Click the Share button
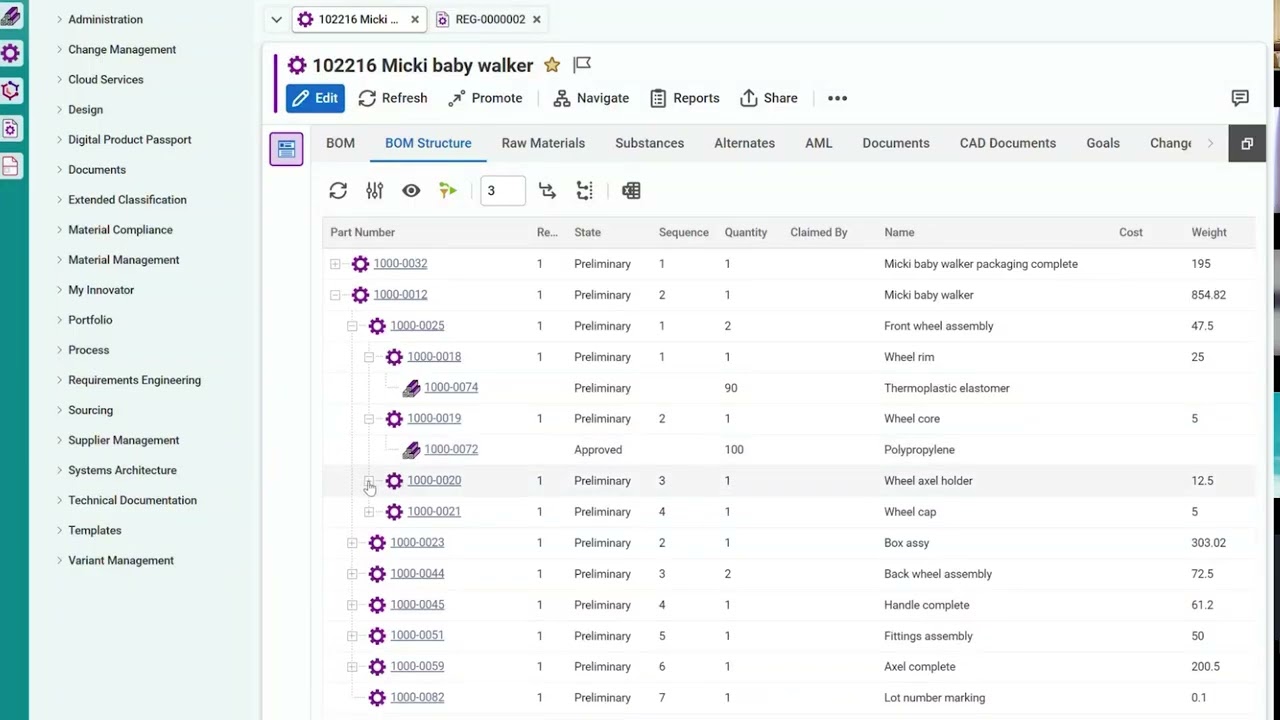Screen dimensions: 1280x720 [769, 98]
